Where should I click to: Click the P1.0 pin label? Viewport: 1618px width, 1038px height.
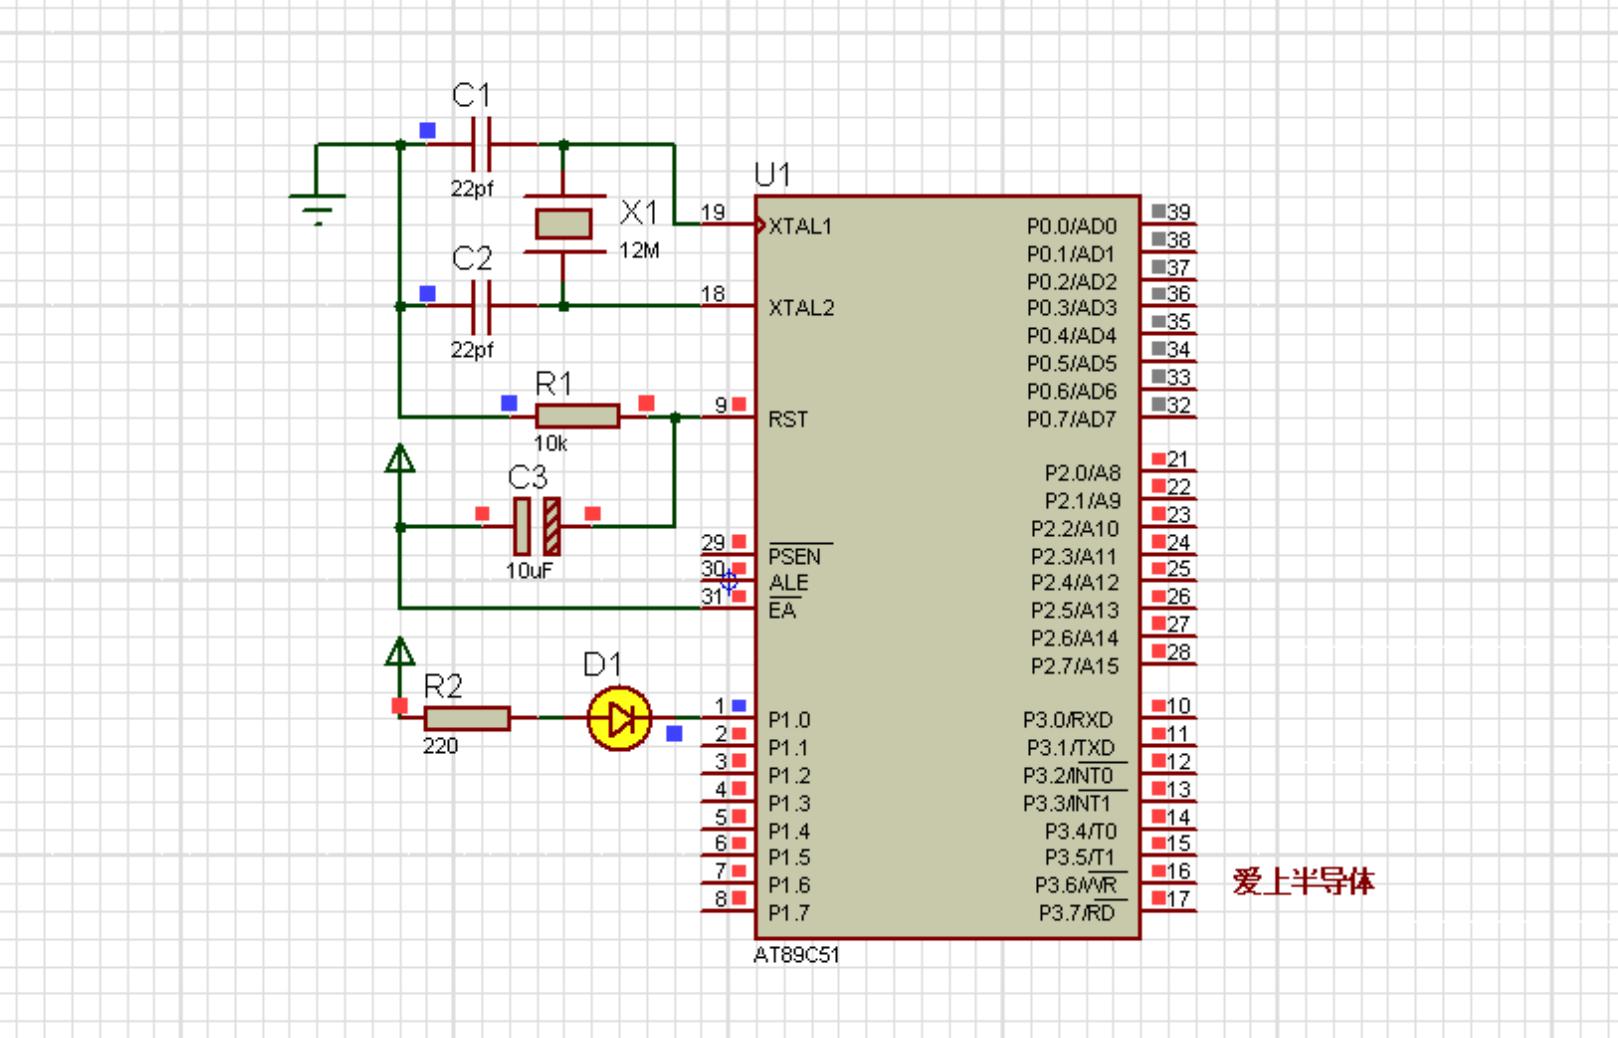pos(789,720)
